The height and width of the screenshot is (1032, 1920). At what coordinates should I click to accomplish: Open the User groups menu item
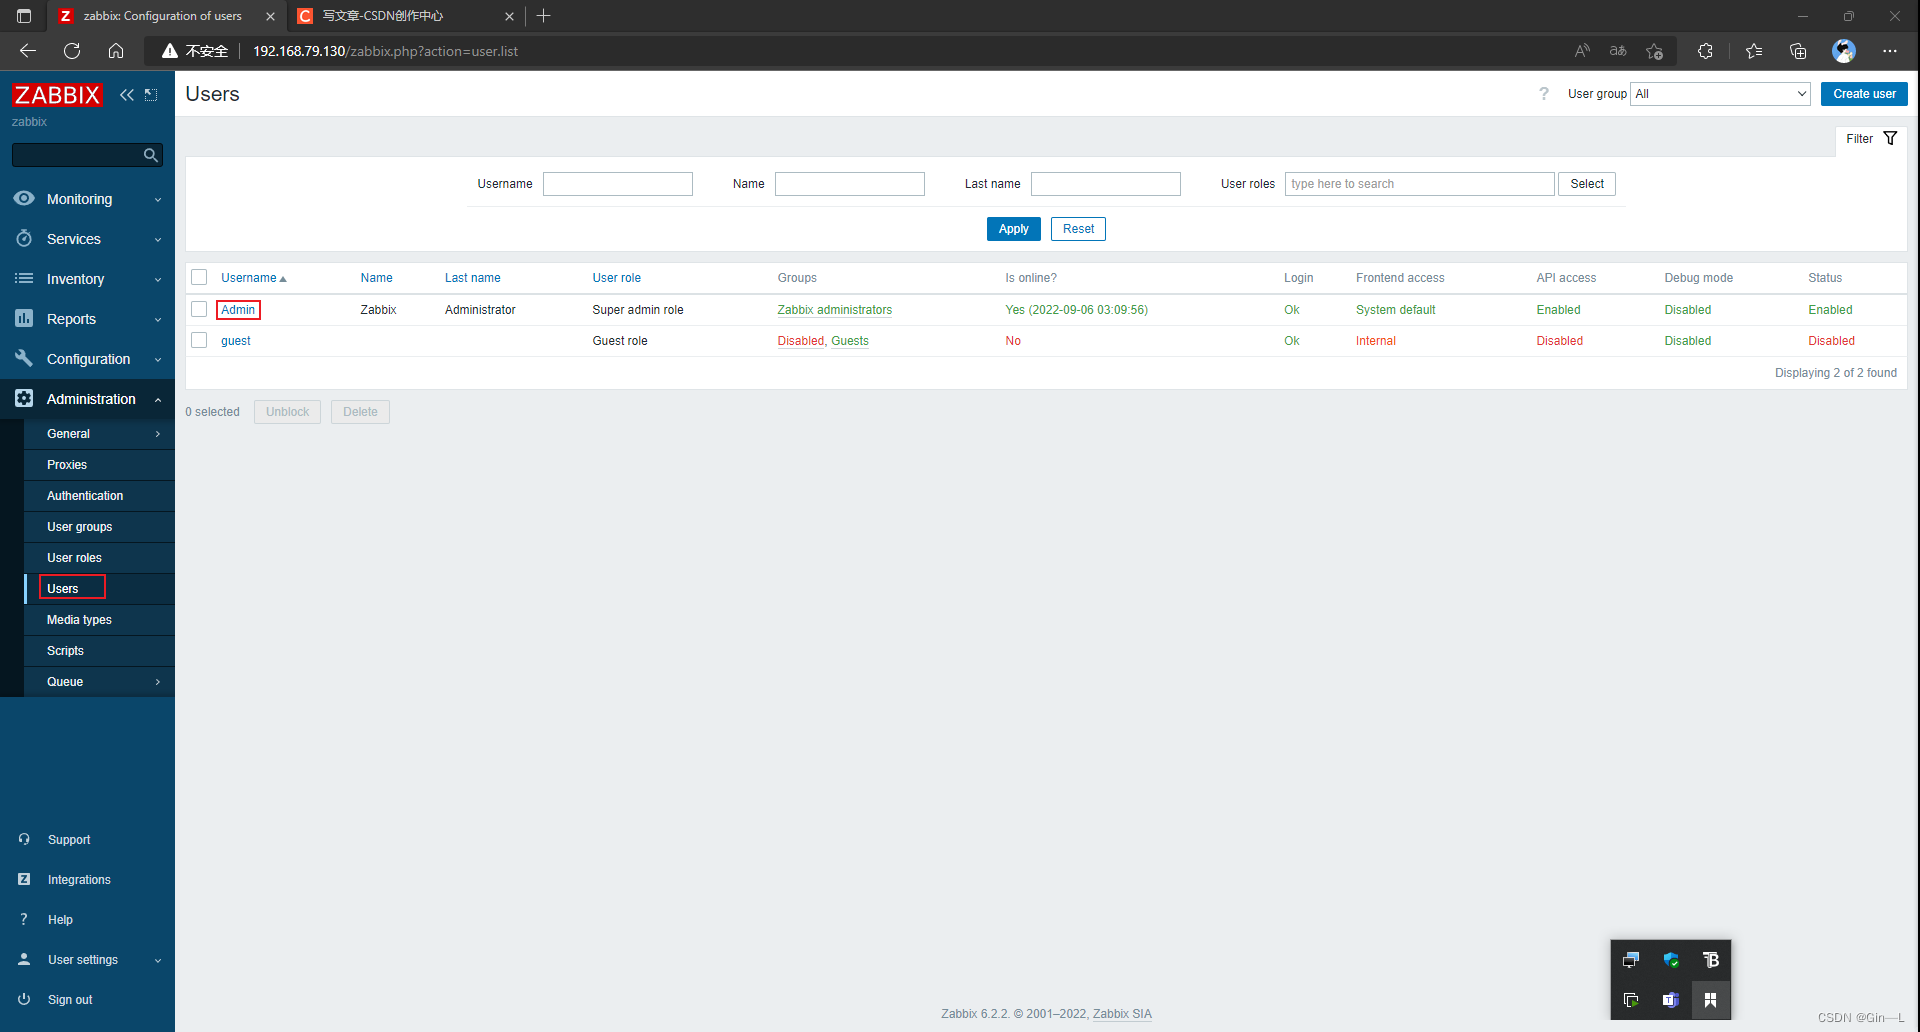(100, 527)
